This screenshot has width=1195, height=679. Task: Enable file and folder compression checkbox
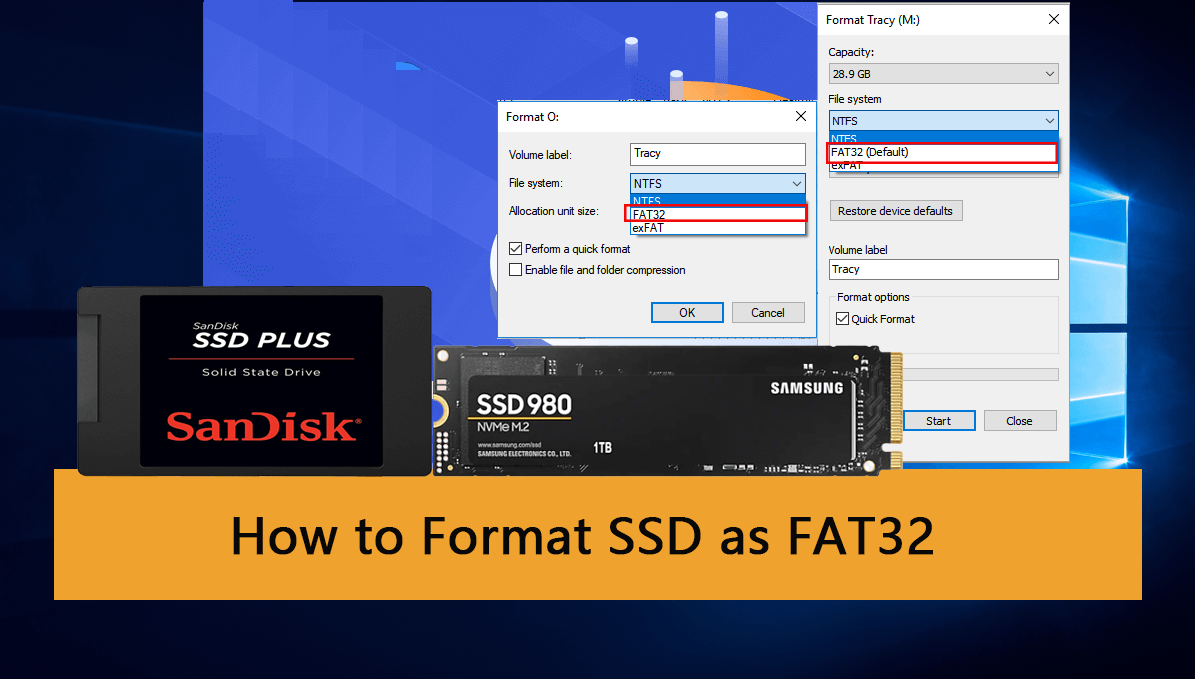[516, 270]
